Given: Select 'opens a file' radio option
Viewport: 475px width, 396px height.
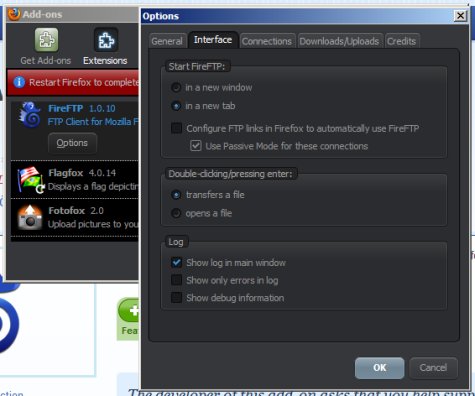Looking at the screenshot, I should coord(176,213).
